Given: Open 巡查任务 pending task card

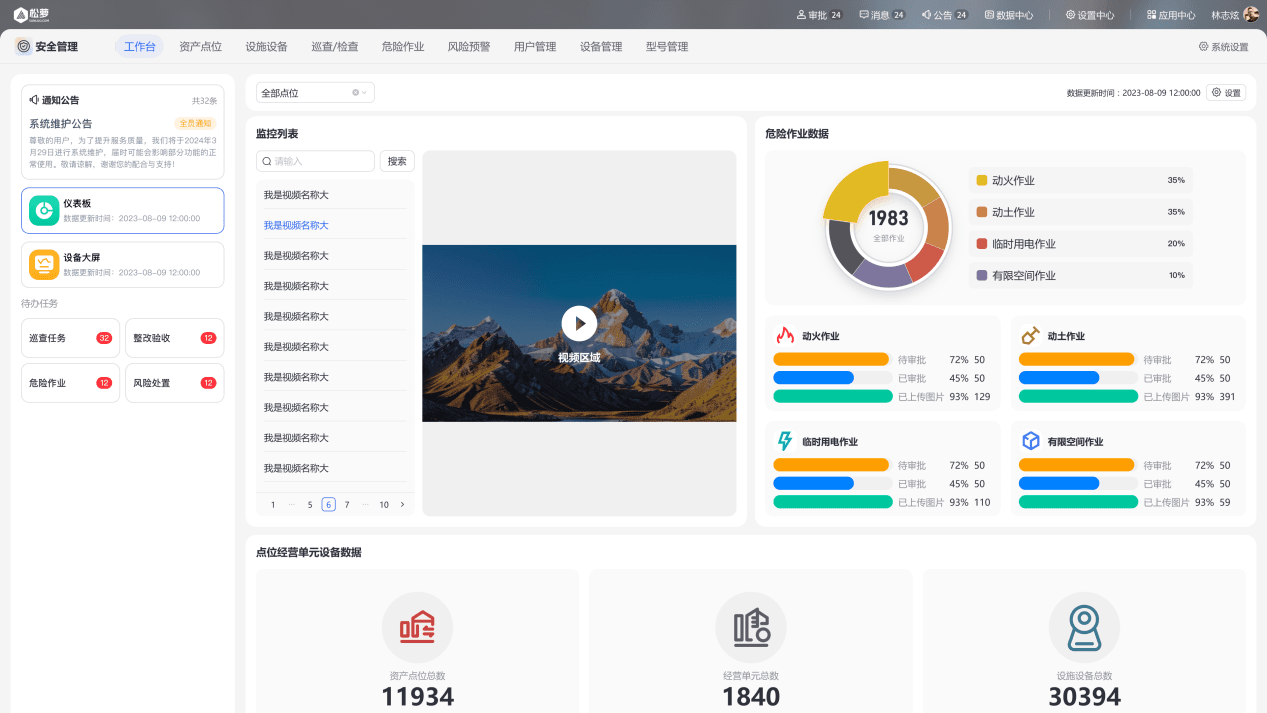Looking at the screenshot, I should point(70,338).
